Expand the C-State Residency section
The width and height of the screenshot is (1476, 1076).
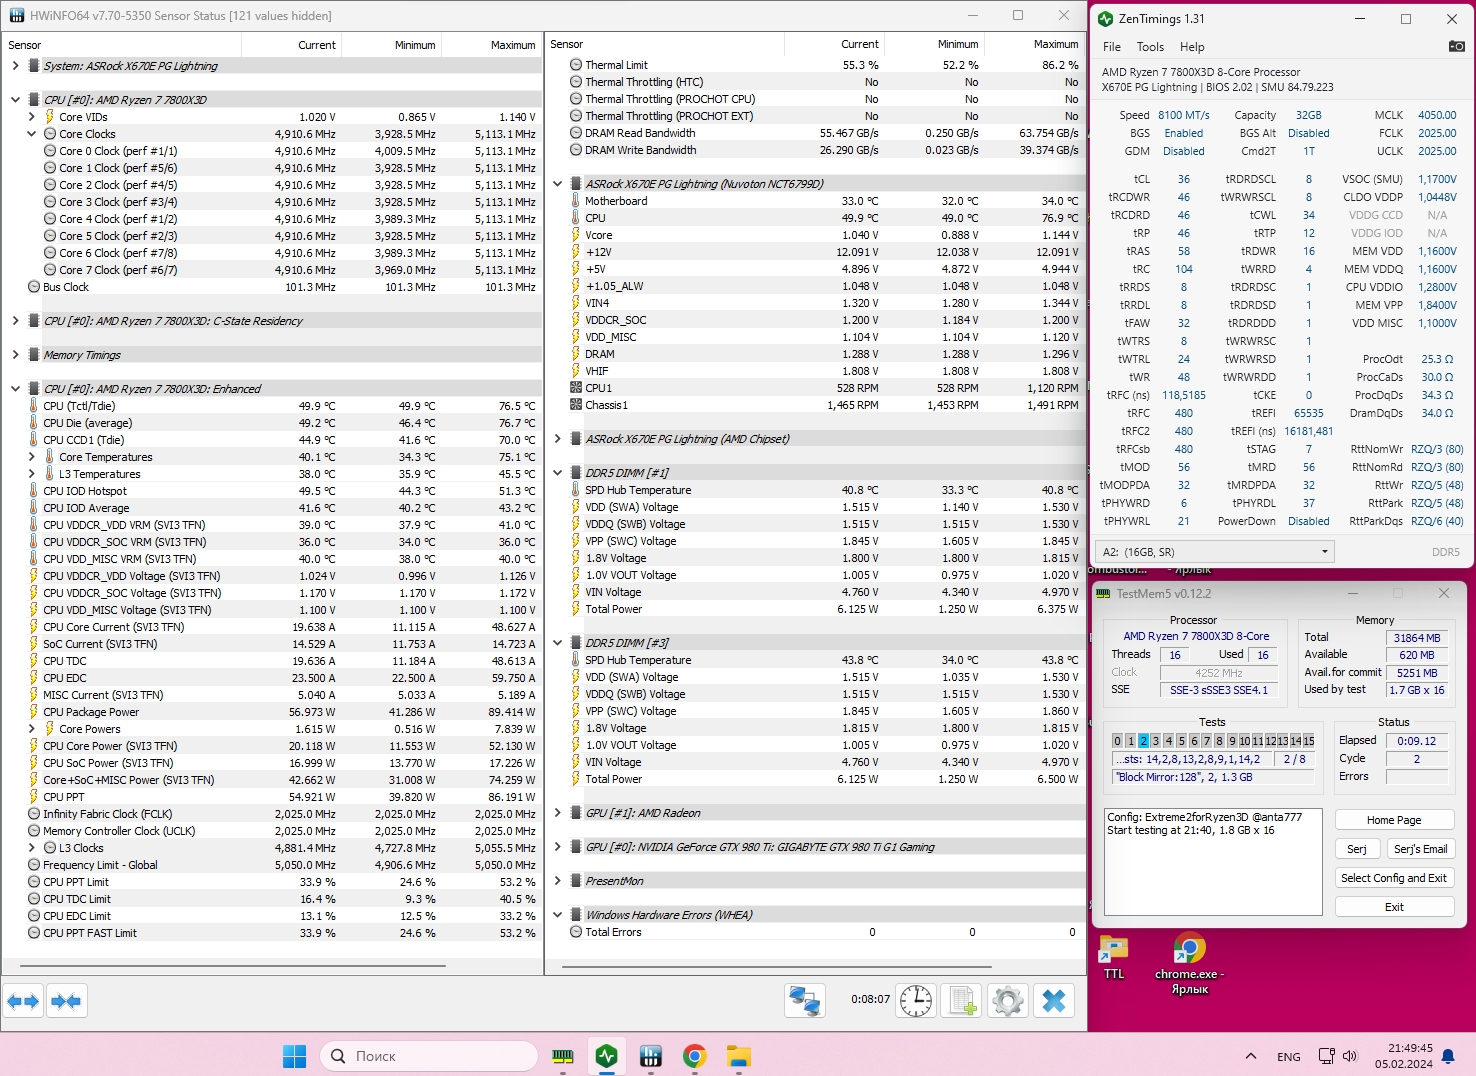(15, 321)
